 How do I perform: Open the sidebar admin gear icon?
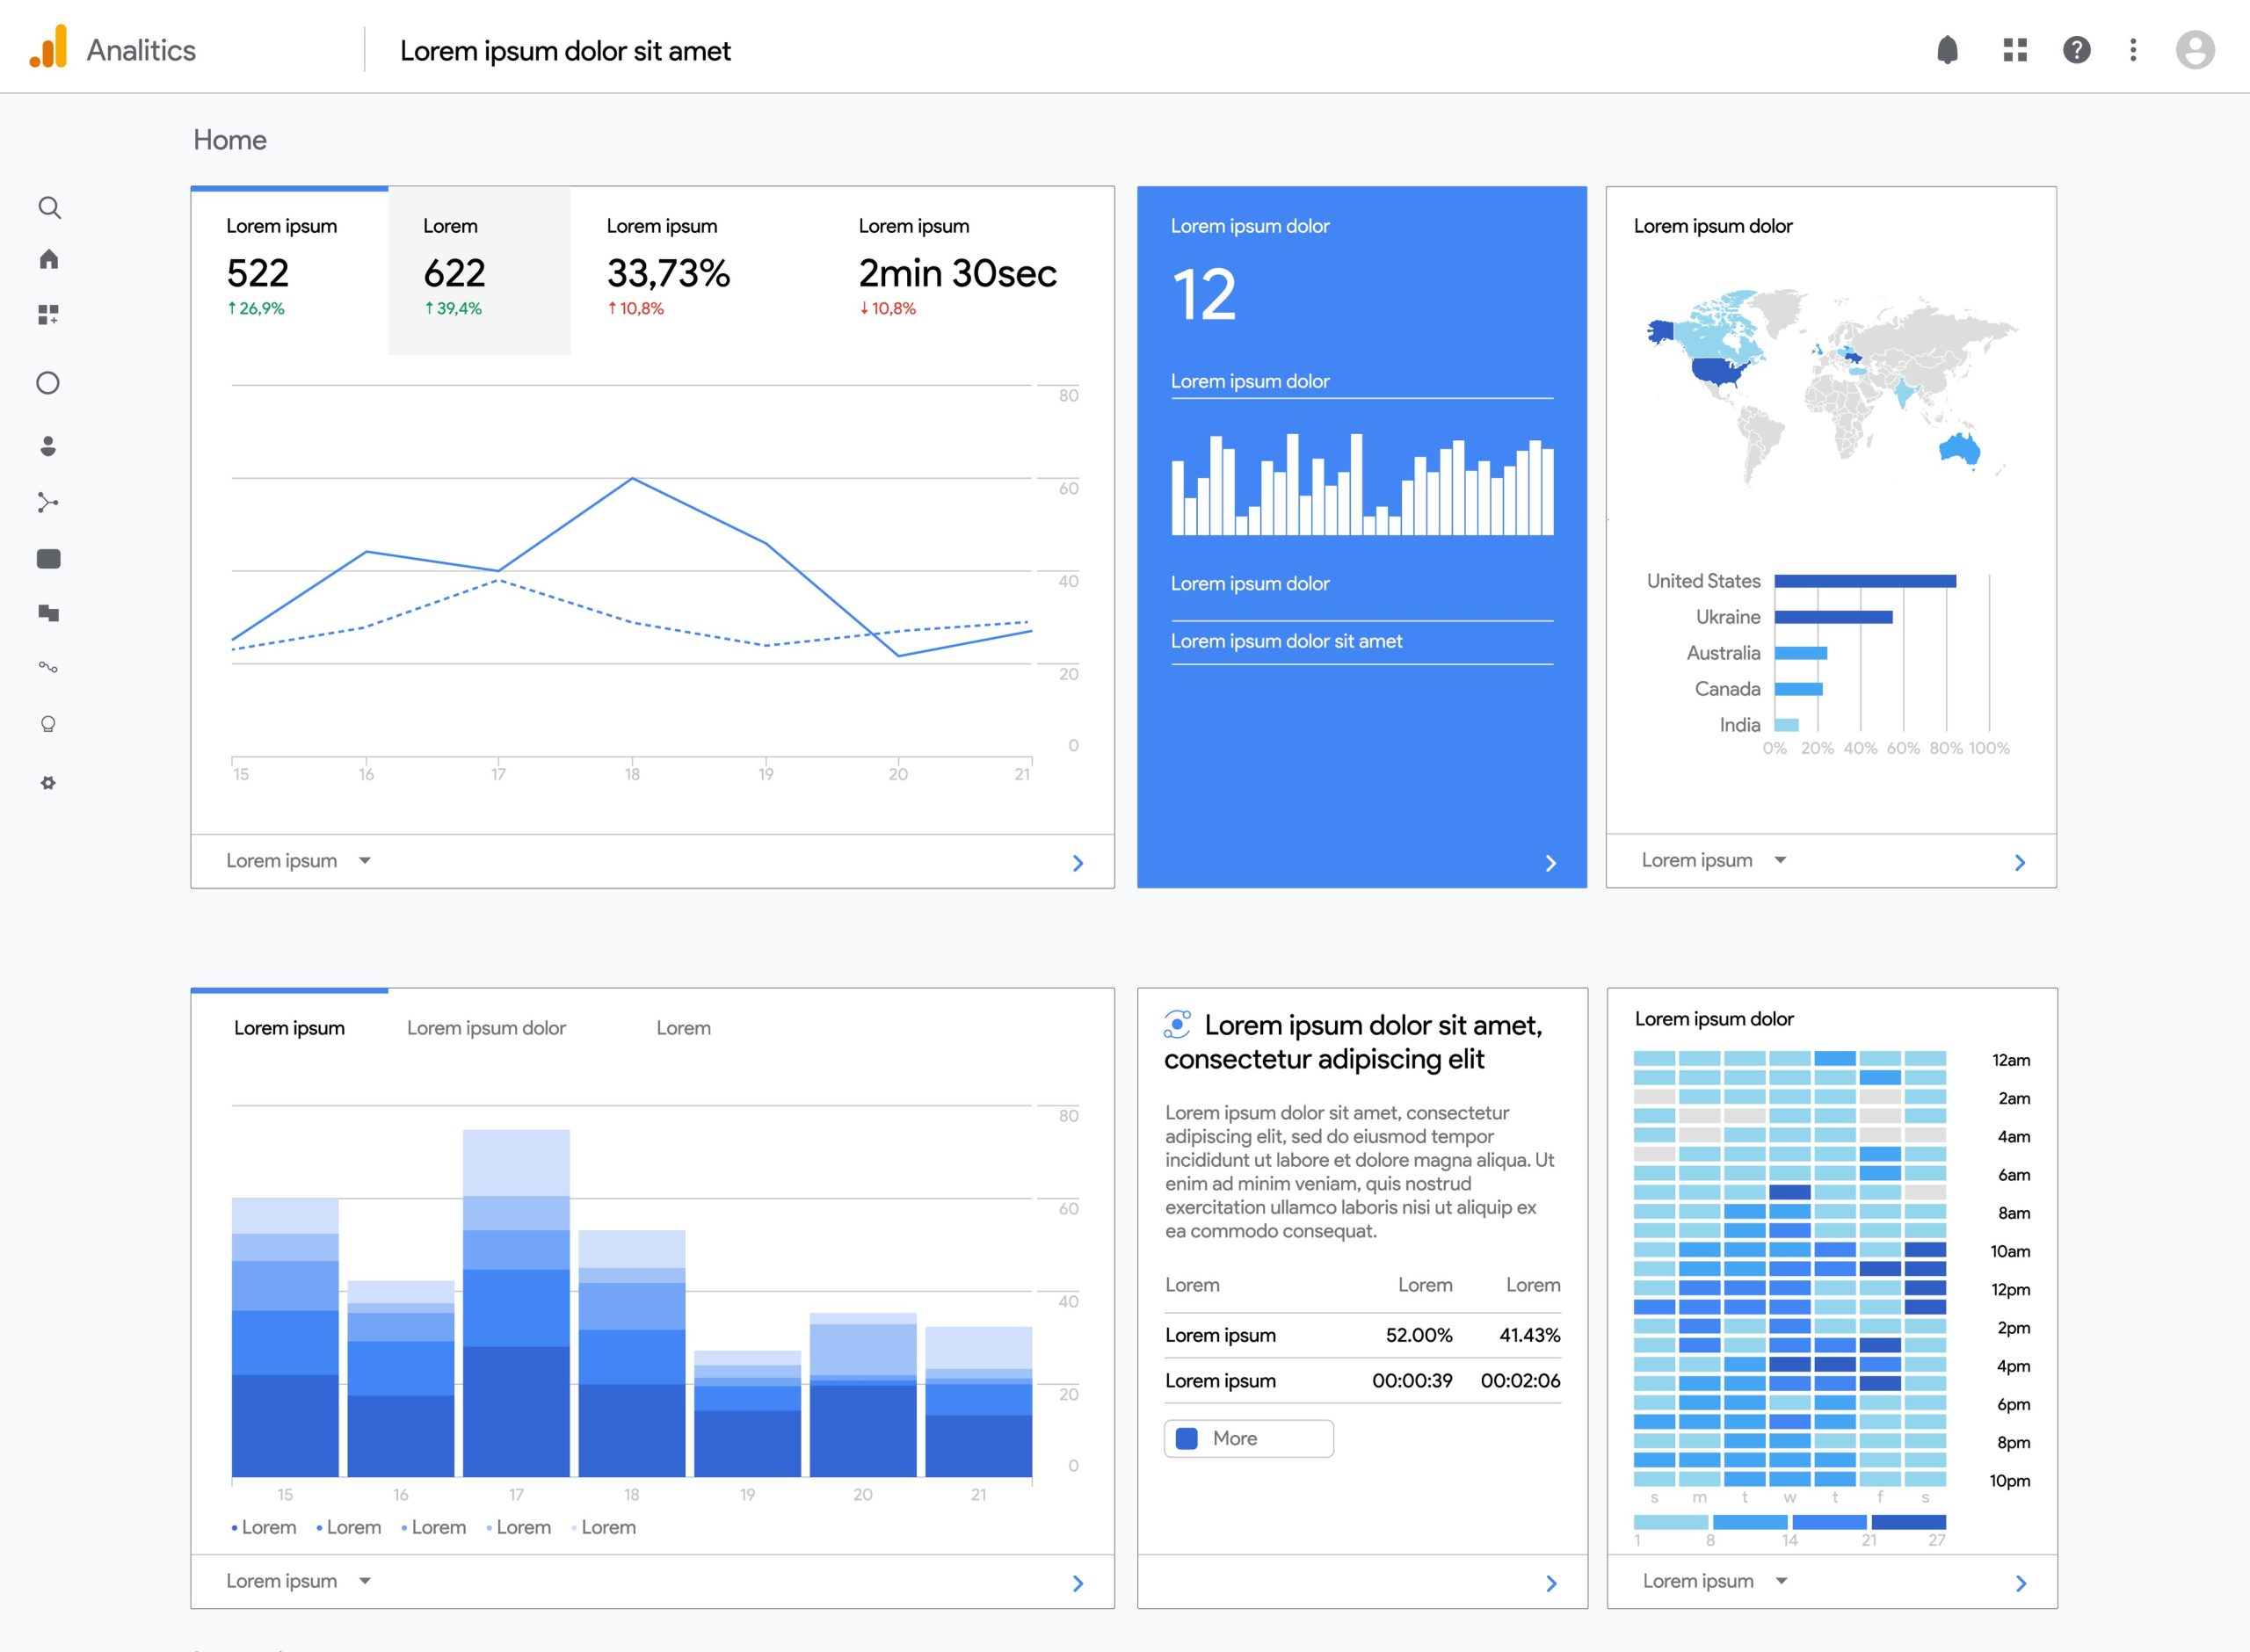coord(48,783)
